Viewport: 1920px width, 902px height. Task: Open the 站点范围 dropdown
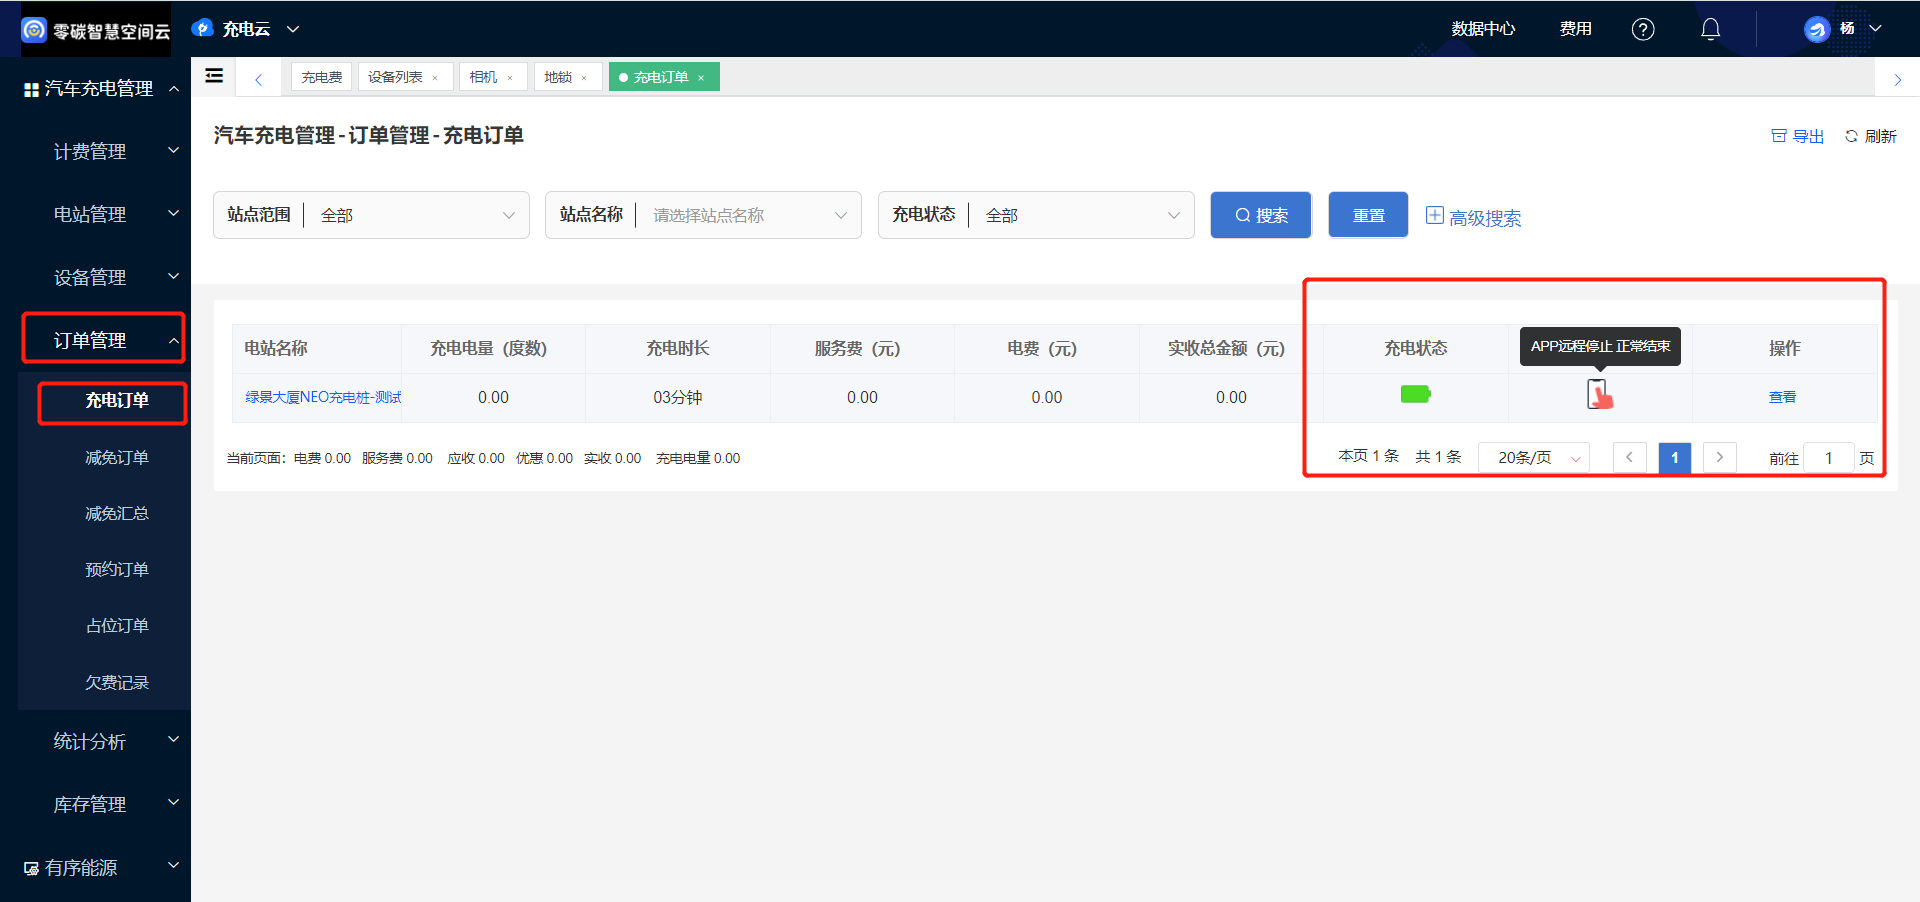pyautogui.click(x=371, y=215)
